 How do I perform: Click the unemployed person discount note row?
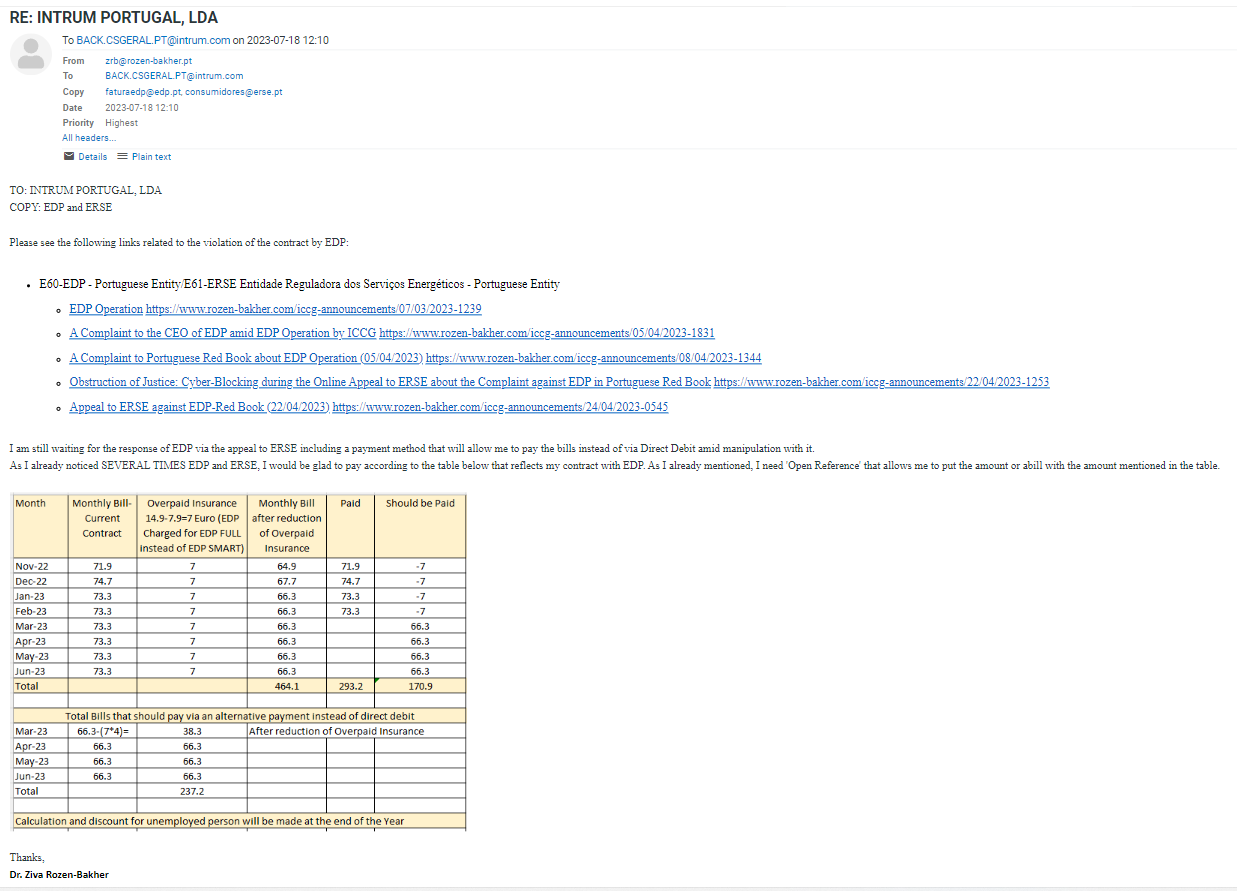(240, 821)
